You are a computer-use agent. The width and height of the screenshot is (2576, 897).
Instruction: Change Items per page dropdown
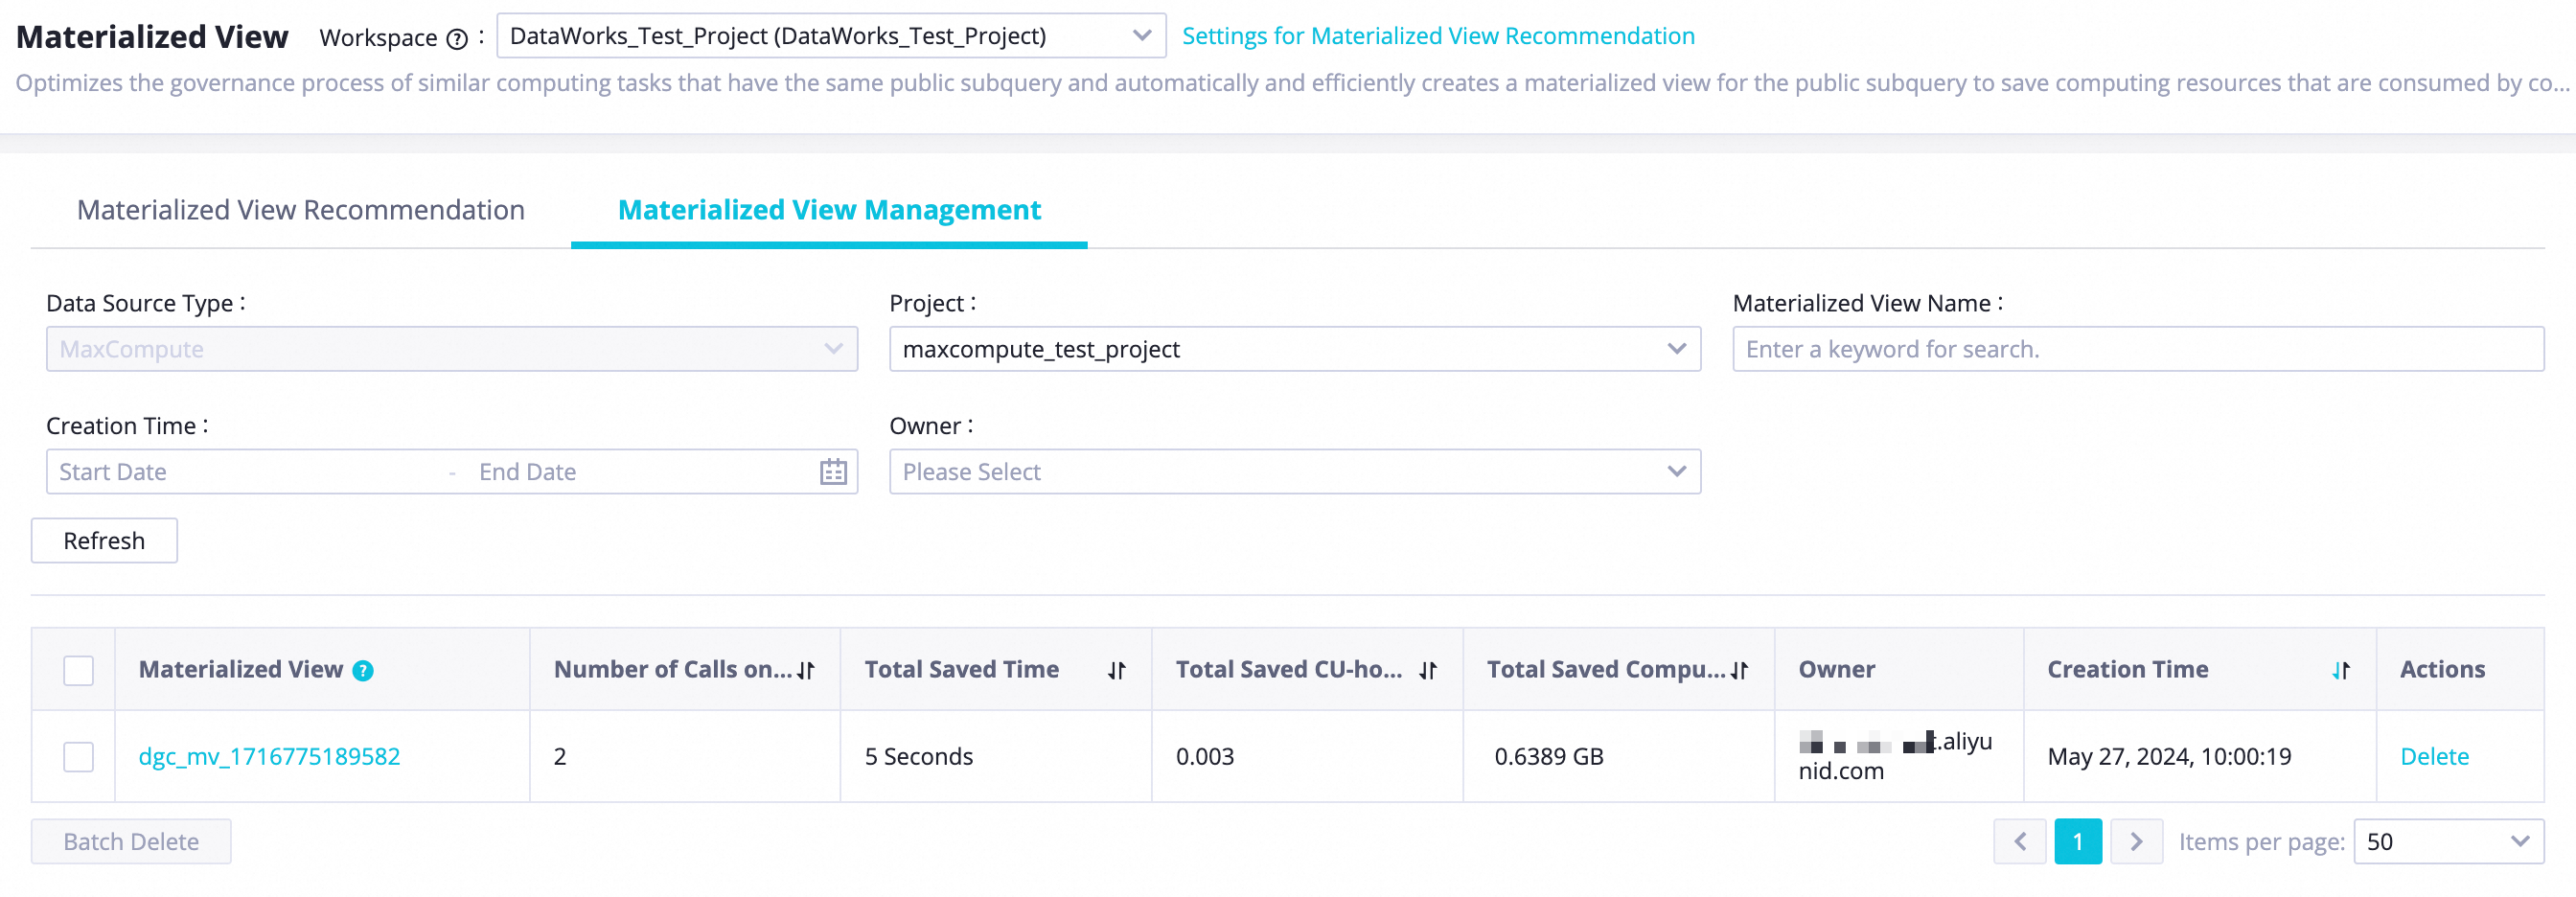point(2447,842)
